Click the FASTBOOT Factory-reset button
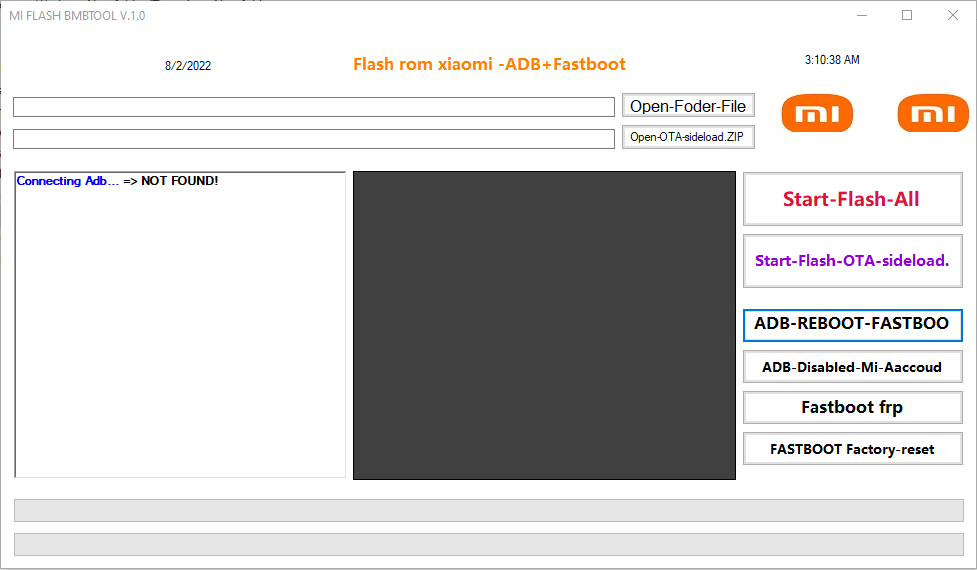The image size is (977, 570). [x=852, y=449]
